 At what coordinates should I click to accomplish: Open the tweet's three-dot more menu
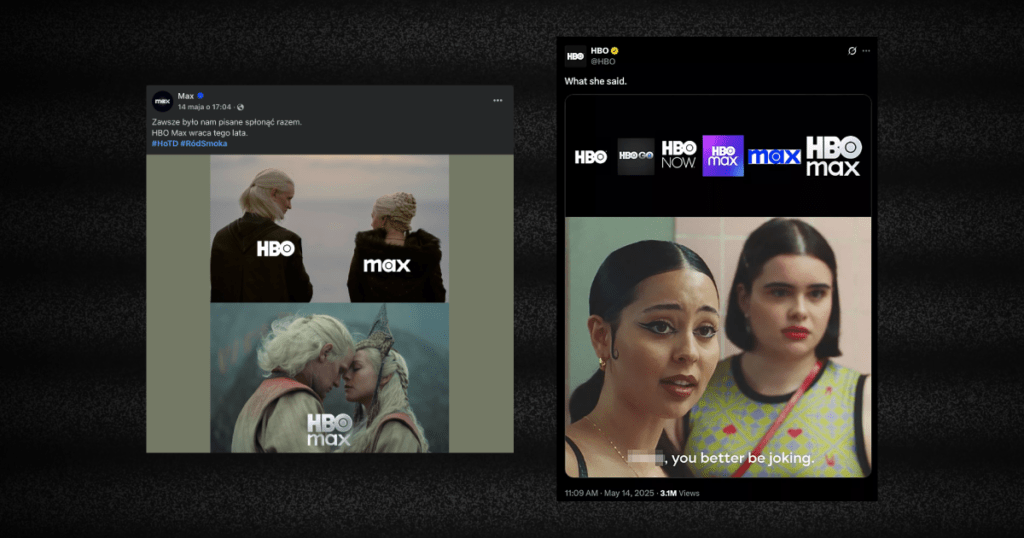pyautogui.click(x=866, y=51)
